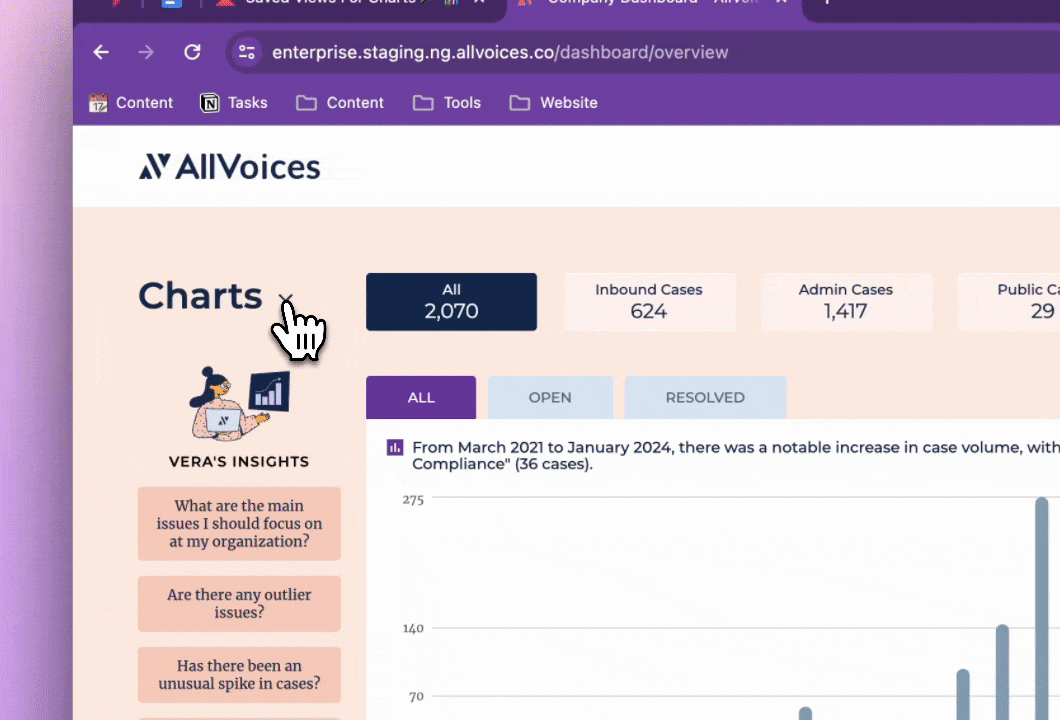Click the browser back arrow
Image resolution: width=1060 pixels, height=720 pixels.
101,52
